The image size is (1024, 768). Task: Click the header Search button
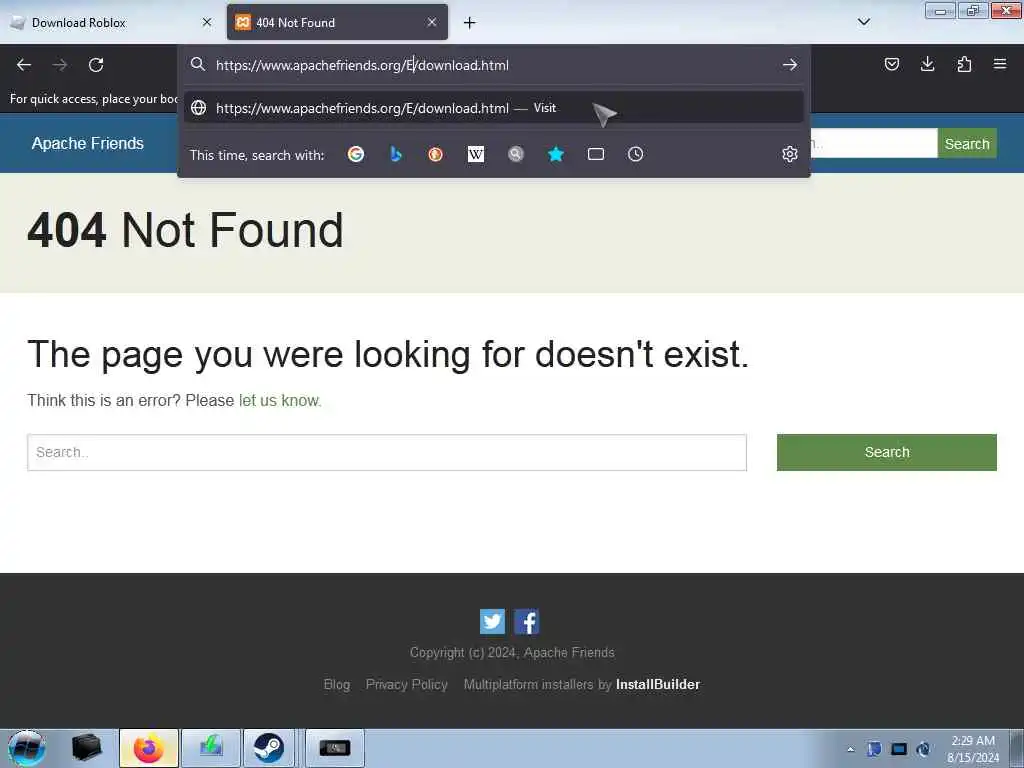[967, 143]
